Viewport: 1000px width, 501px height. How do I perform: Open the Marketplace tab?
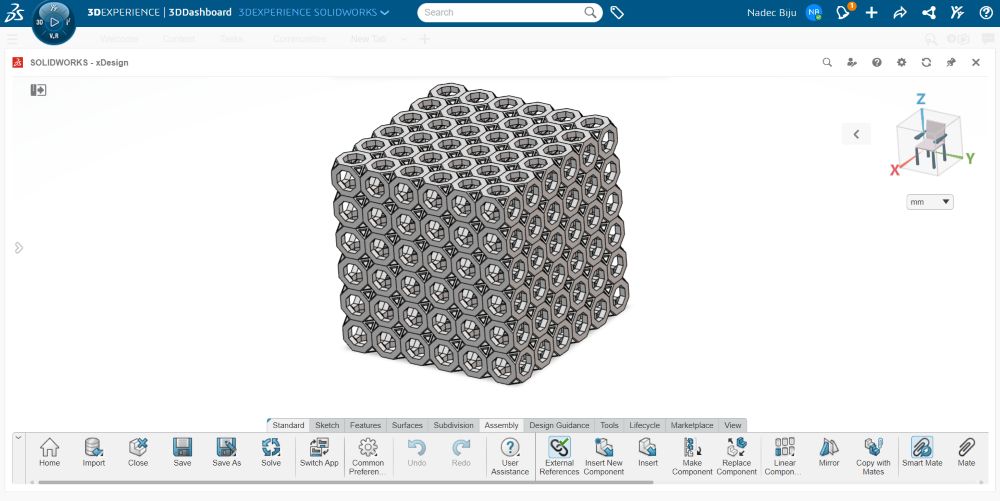point(692,425)
